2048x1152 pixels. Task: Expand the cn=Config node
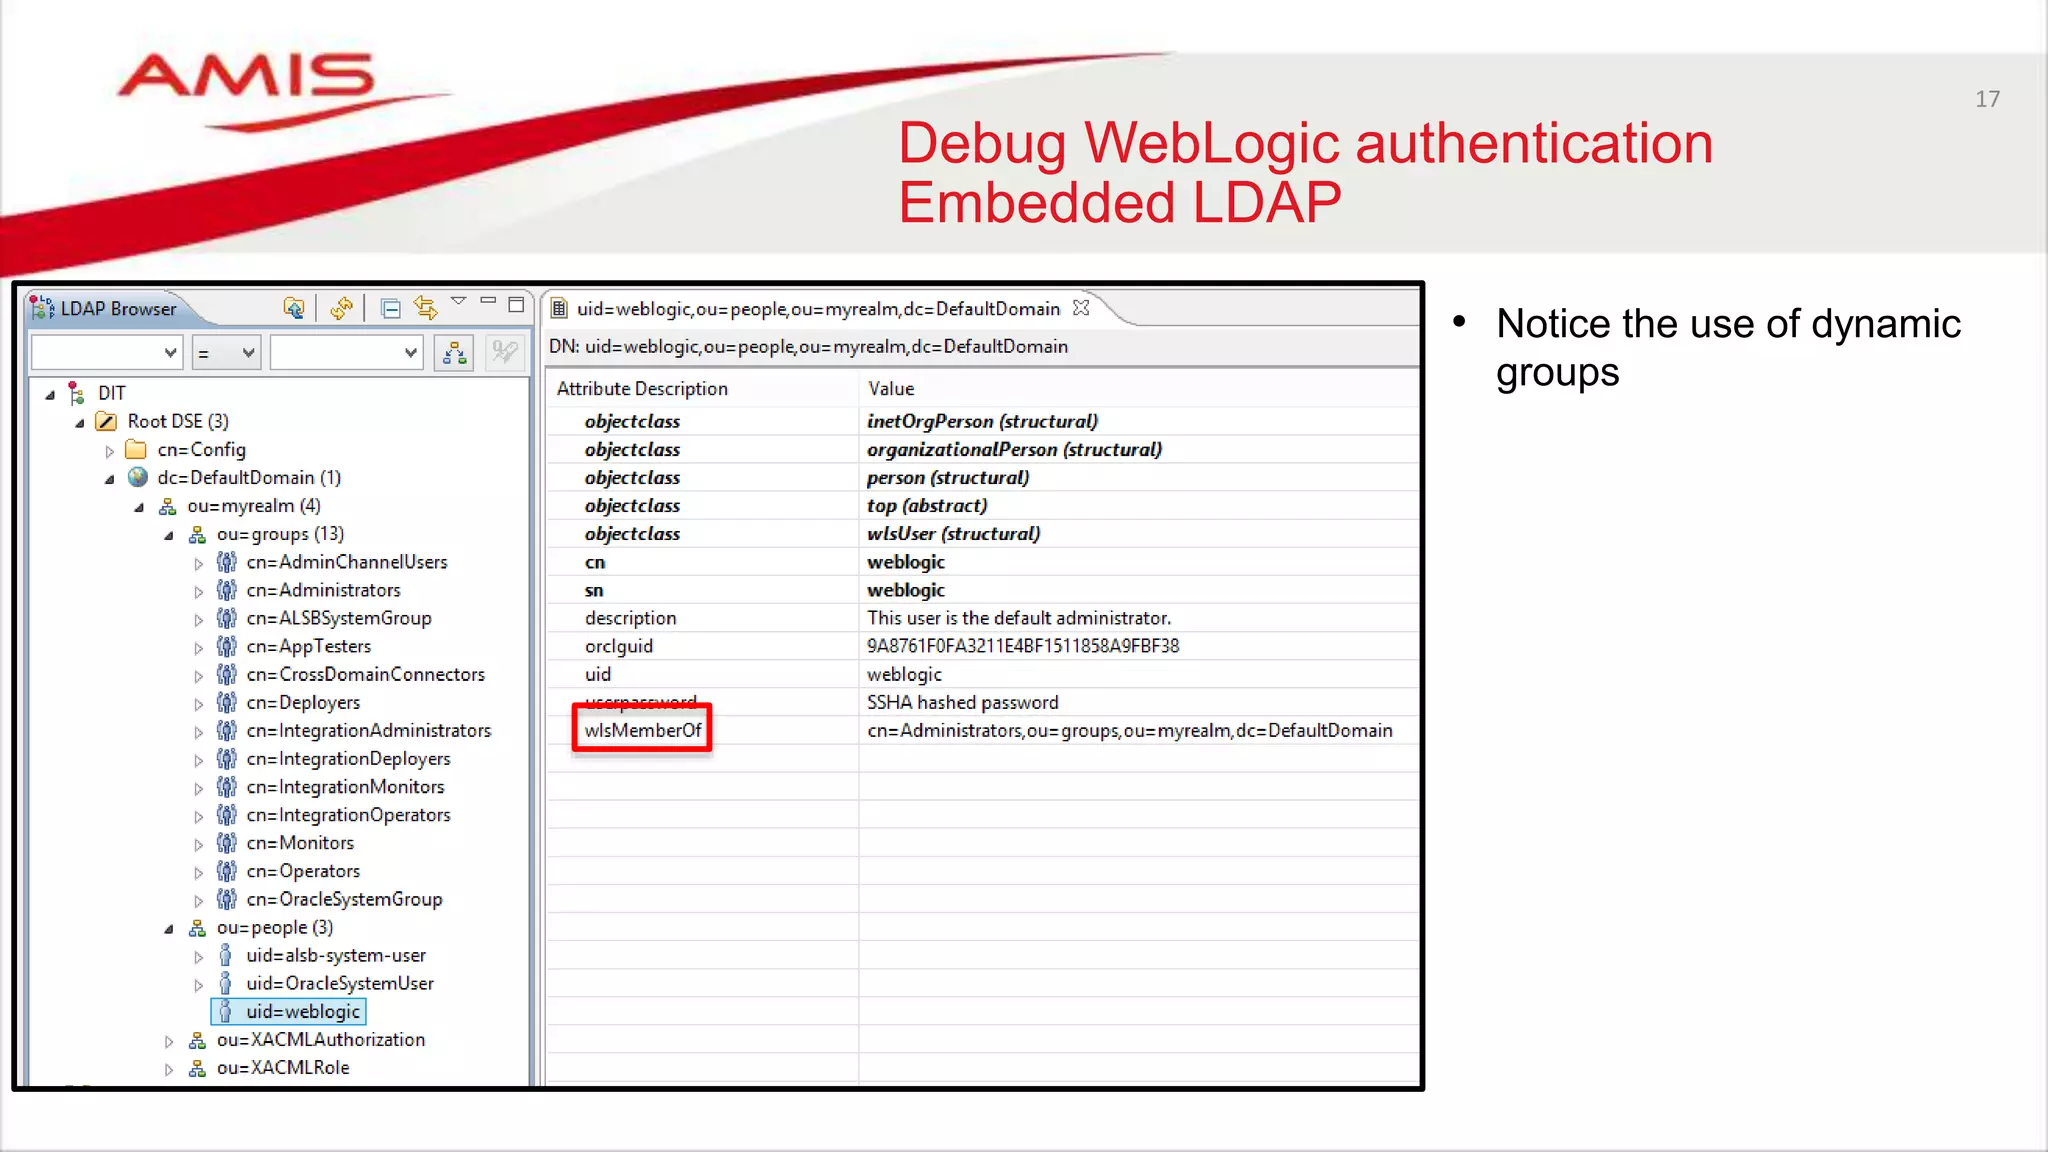pos(109,451)
